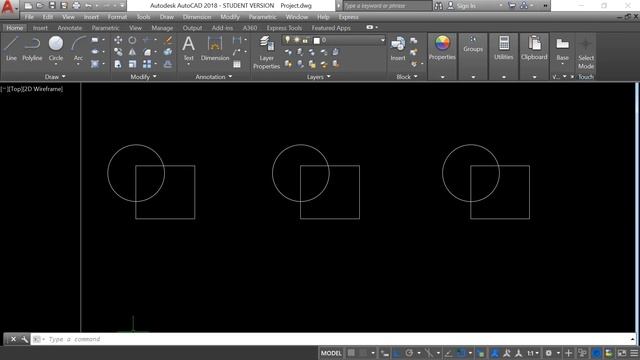Click the Save icon in quick access toolbar
The image size is (640, 360).
coord(52,5)
